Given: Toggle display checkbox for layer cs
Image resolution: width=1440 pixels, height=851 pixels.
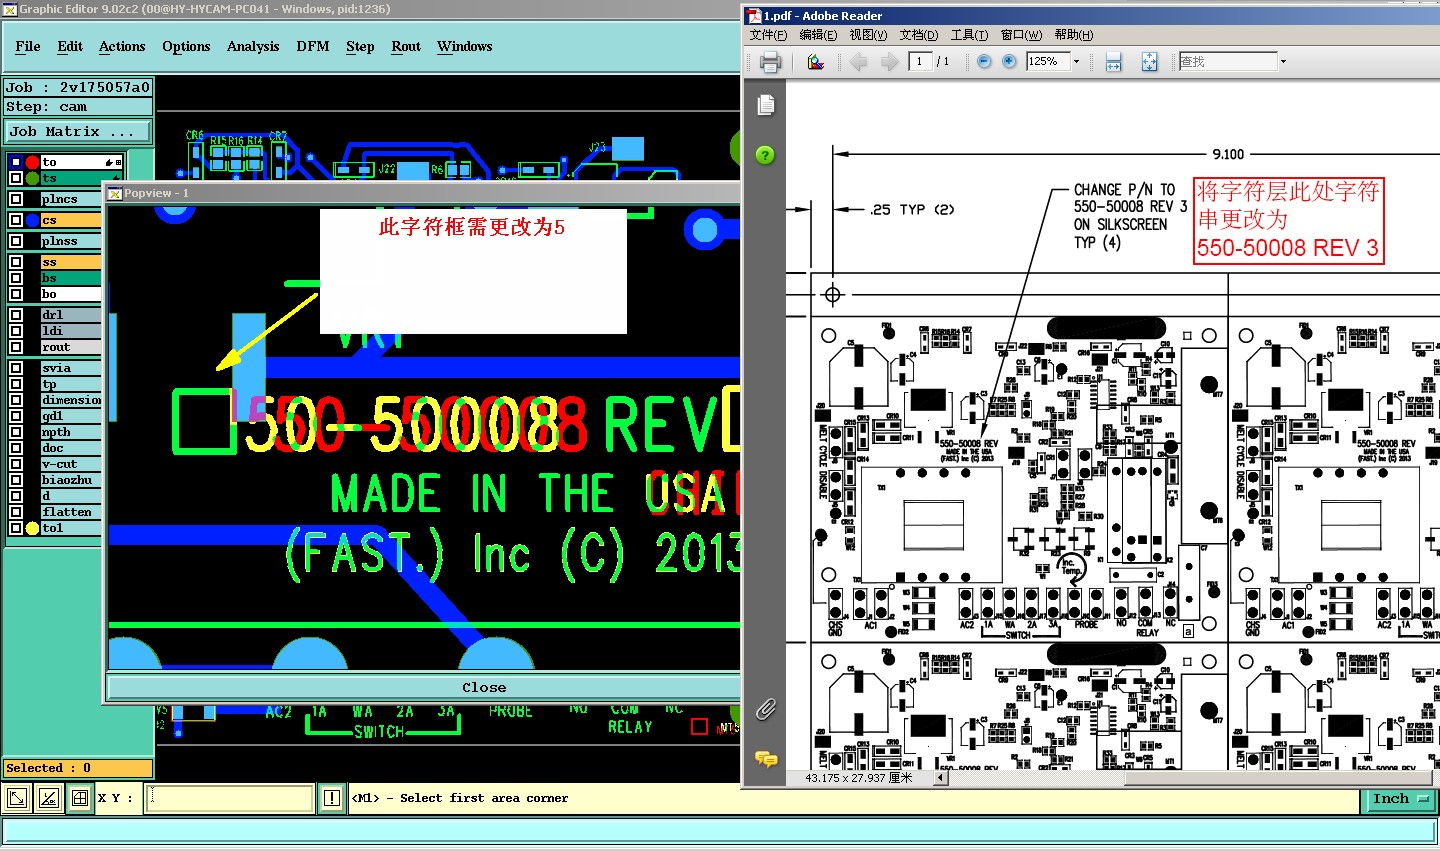Looking at the screenshot, I should (x=16, y=220).
